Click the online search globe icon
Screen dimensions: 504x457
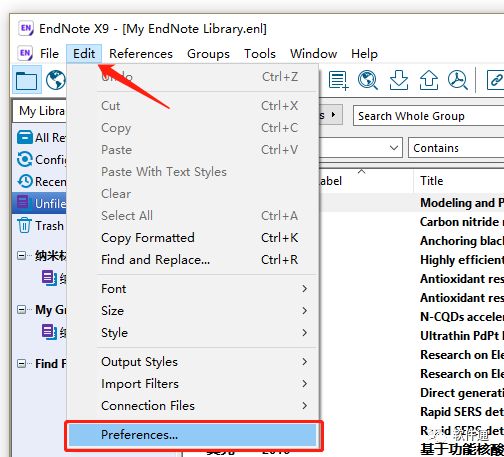(55, 80)
